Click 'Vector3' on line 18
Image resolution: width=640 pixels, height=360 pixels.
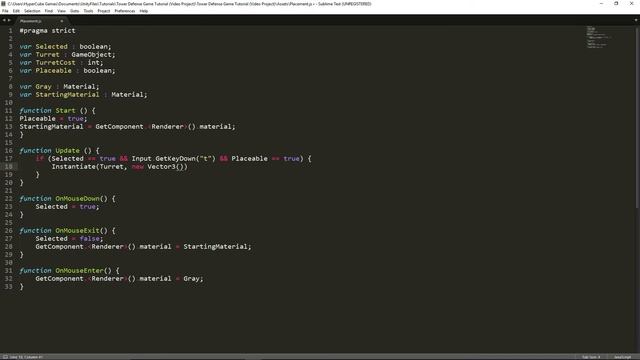coord(162,167)
